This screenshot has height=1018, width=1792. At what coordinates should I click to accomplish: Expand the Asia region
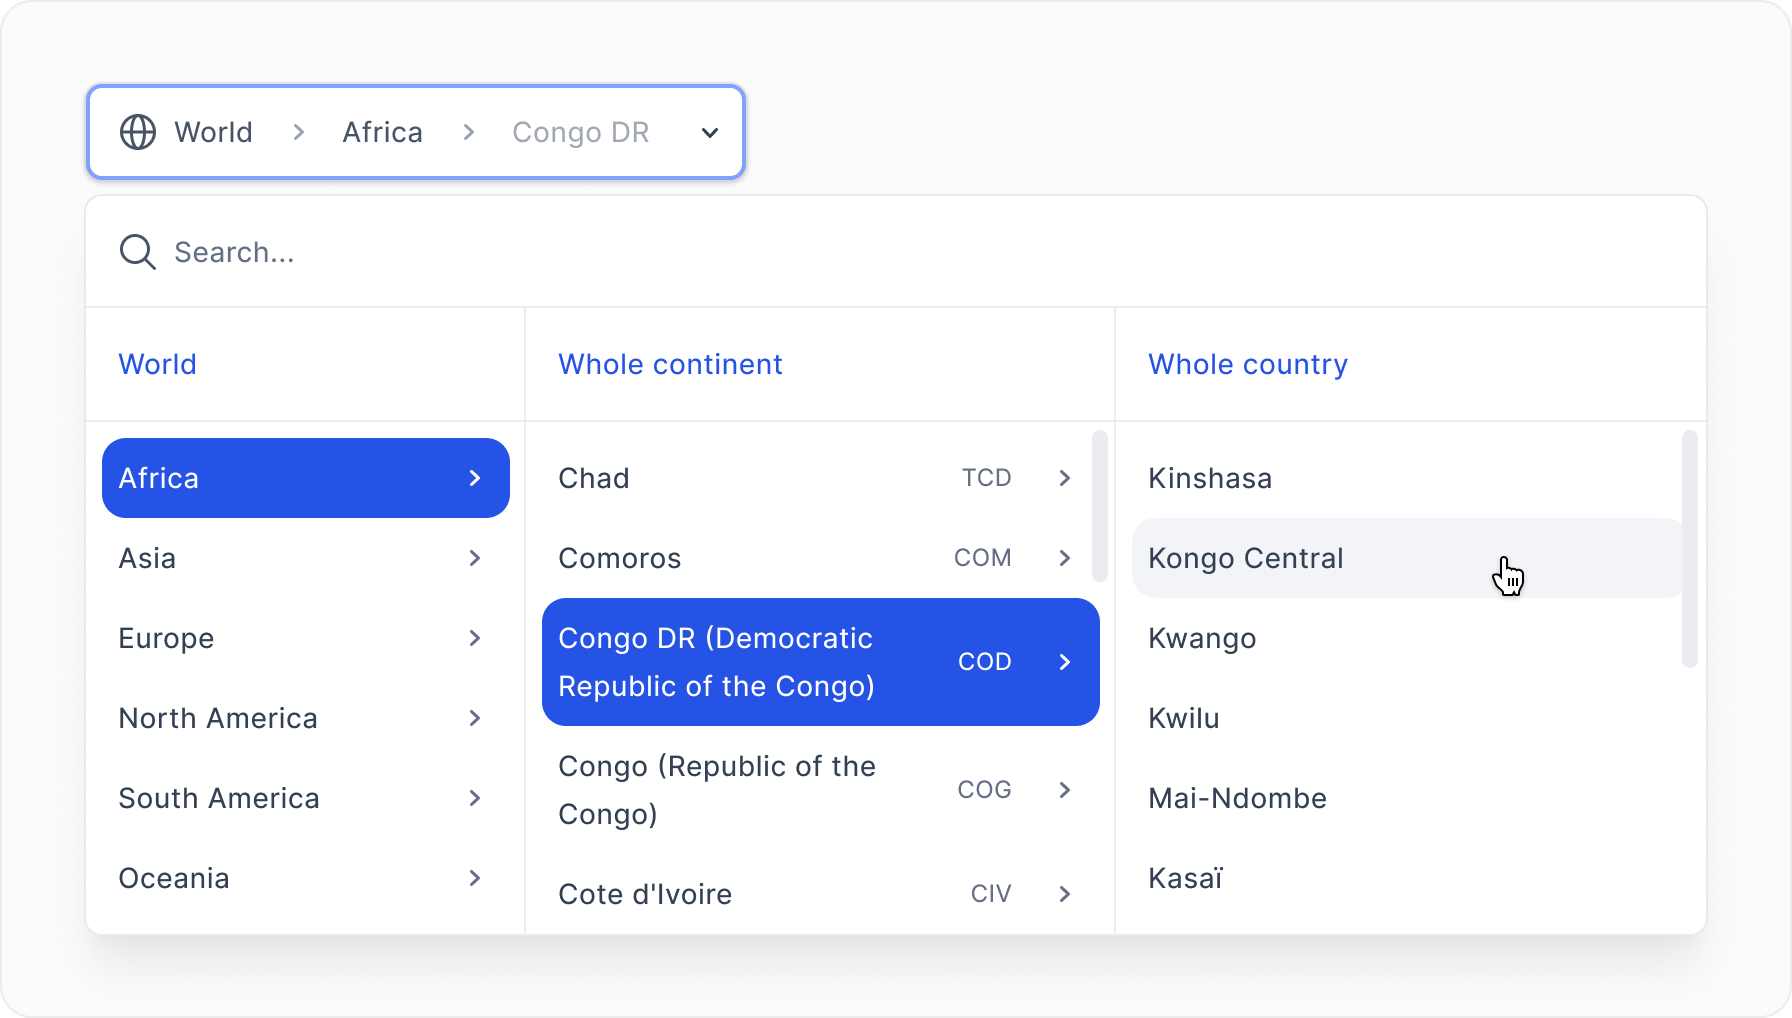(x=475, y=558)
